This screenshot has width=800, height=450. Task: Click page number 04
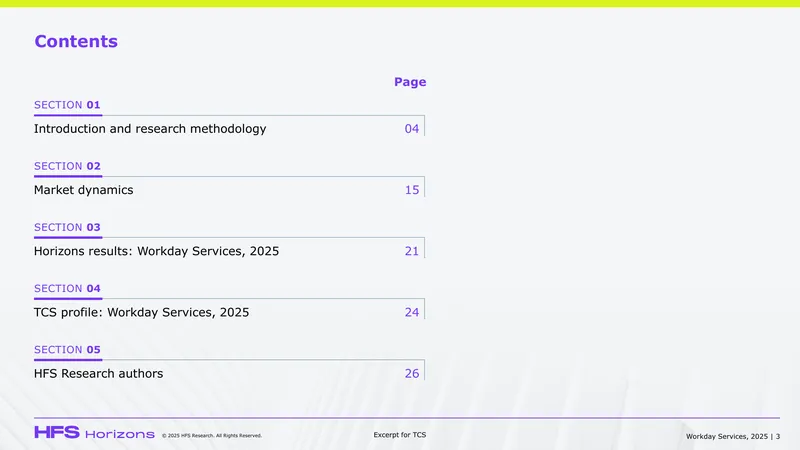pos(412,129)
